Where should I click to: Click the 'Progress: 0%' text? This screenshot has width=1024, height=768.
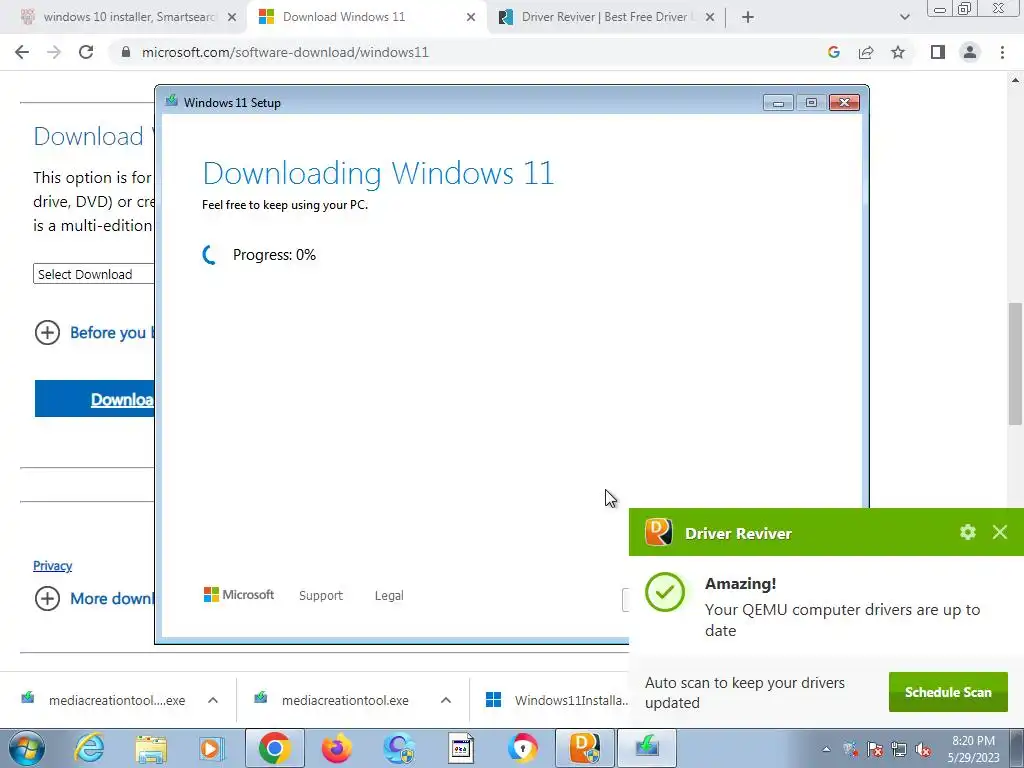pyautogui.click(x=274, y=255)
